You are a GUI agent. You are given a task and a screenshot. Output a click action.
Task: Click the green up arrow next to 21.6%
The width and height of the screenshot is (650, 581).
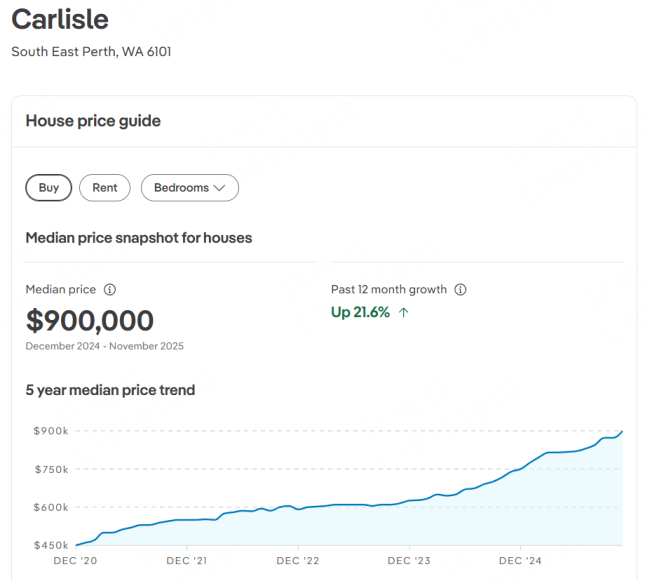click(404, 312)
